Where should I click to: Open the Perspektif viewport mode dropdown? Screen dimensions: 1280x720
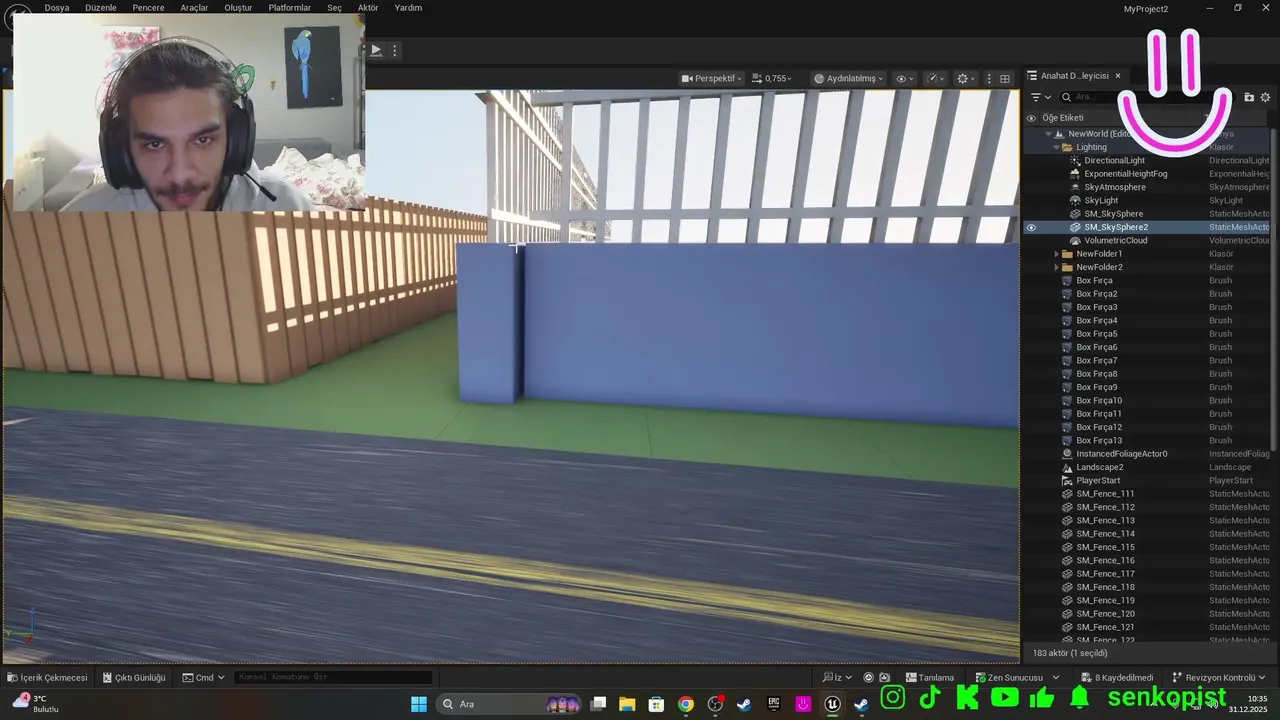pyautogui.click(x=711, y=78)
